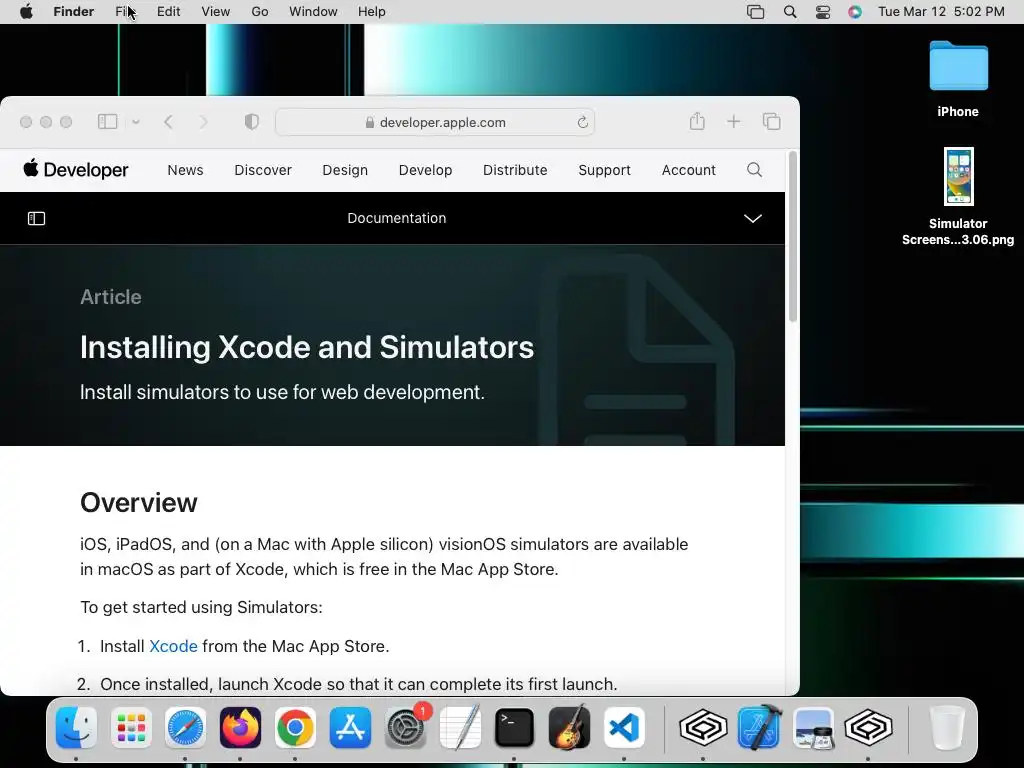Toggle the documentation navigator sidebar icon
1024x768 pixels.
37,218
